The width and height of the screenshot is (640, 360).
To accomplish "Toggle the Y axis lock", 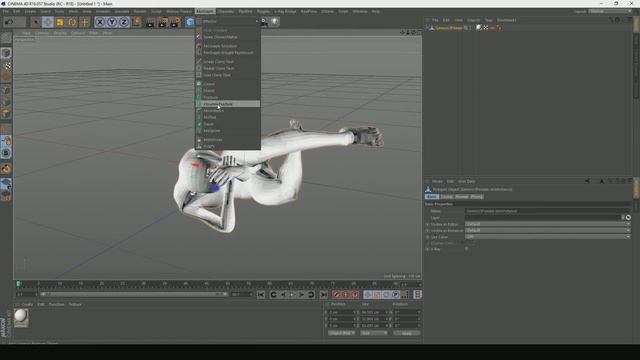I will click(x=112, y=22).
